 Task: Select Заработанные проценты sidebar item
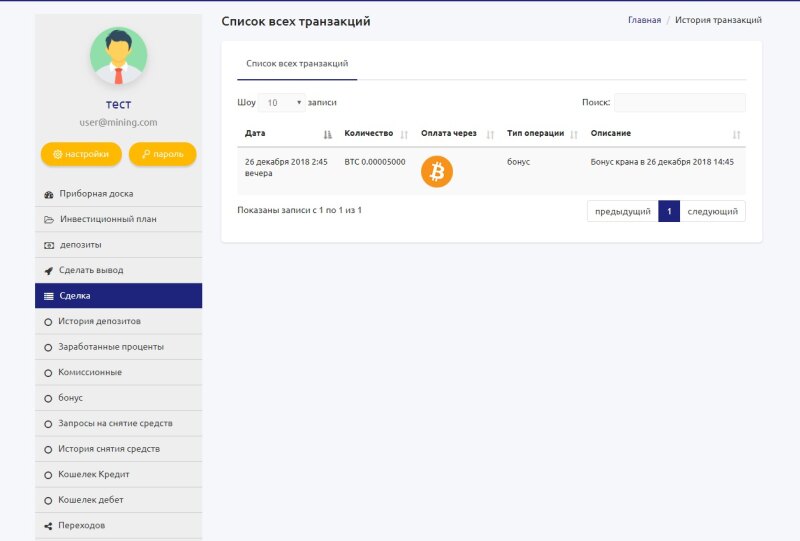tap(110, 347)
